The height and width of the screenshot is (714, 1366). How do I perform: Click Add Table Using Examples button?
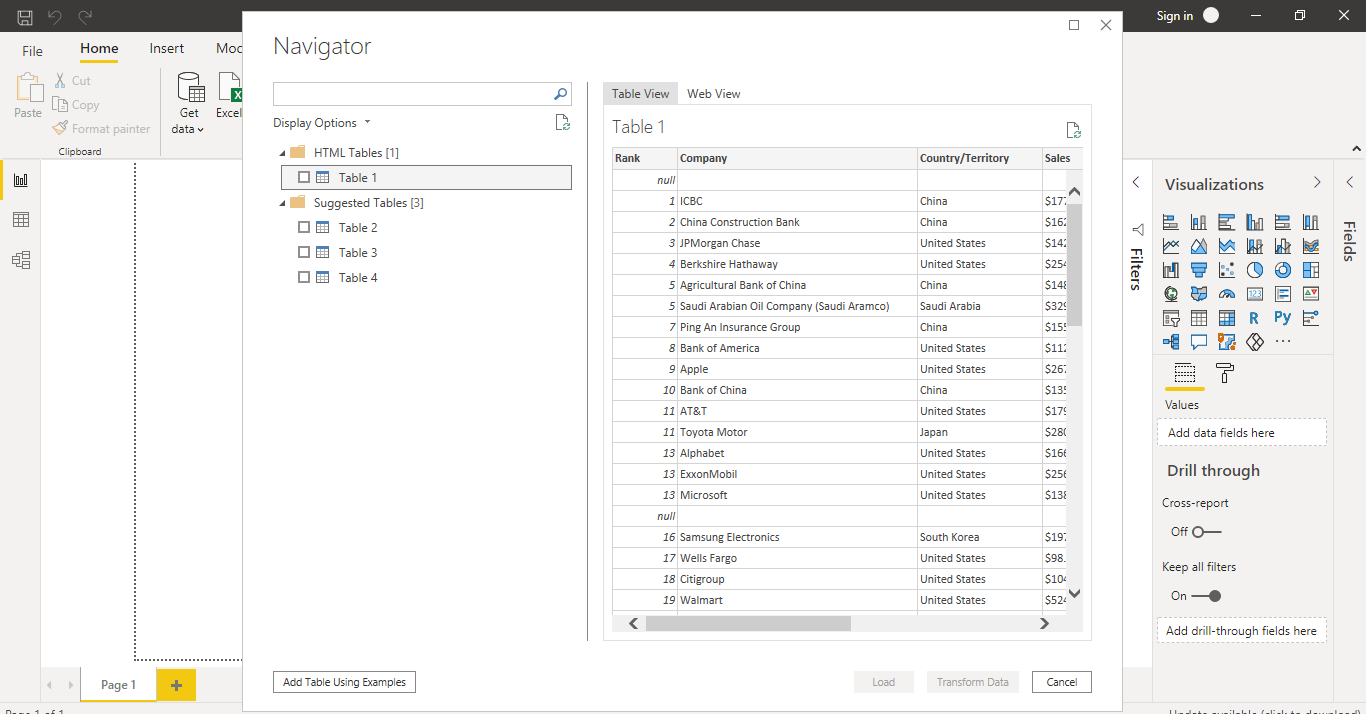point(344,682)
